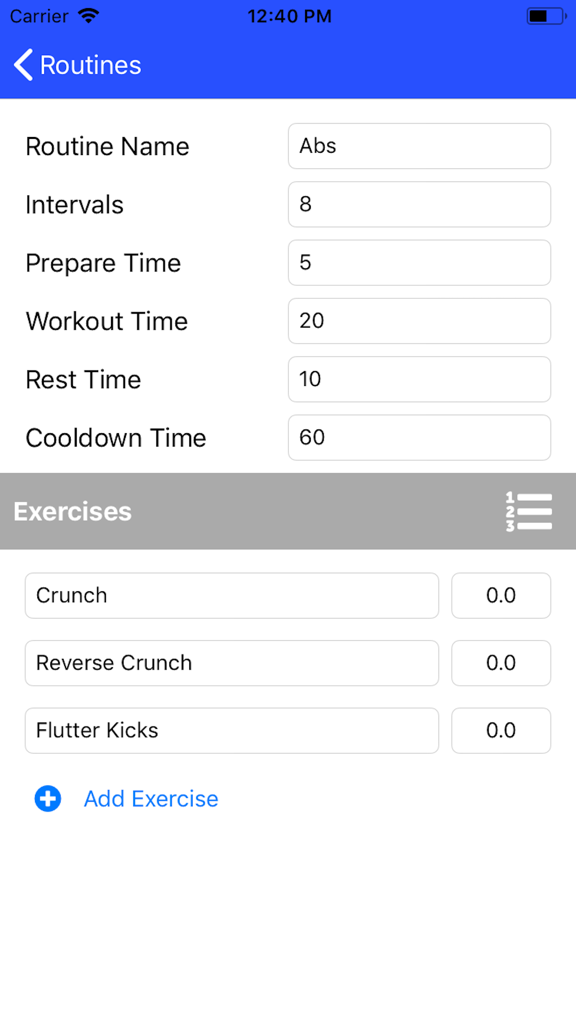Edit the Intervals value of 8
This screenshot has width=576, height=1024.
pos(418,204)
